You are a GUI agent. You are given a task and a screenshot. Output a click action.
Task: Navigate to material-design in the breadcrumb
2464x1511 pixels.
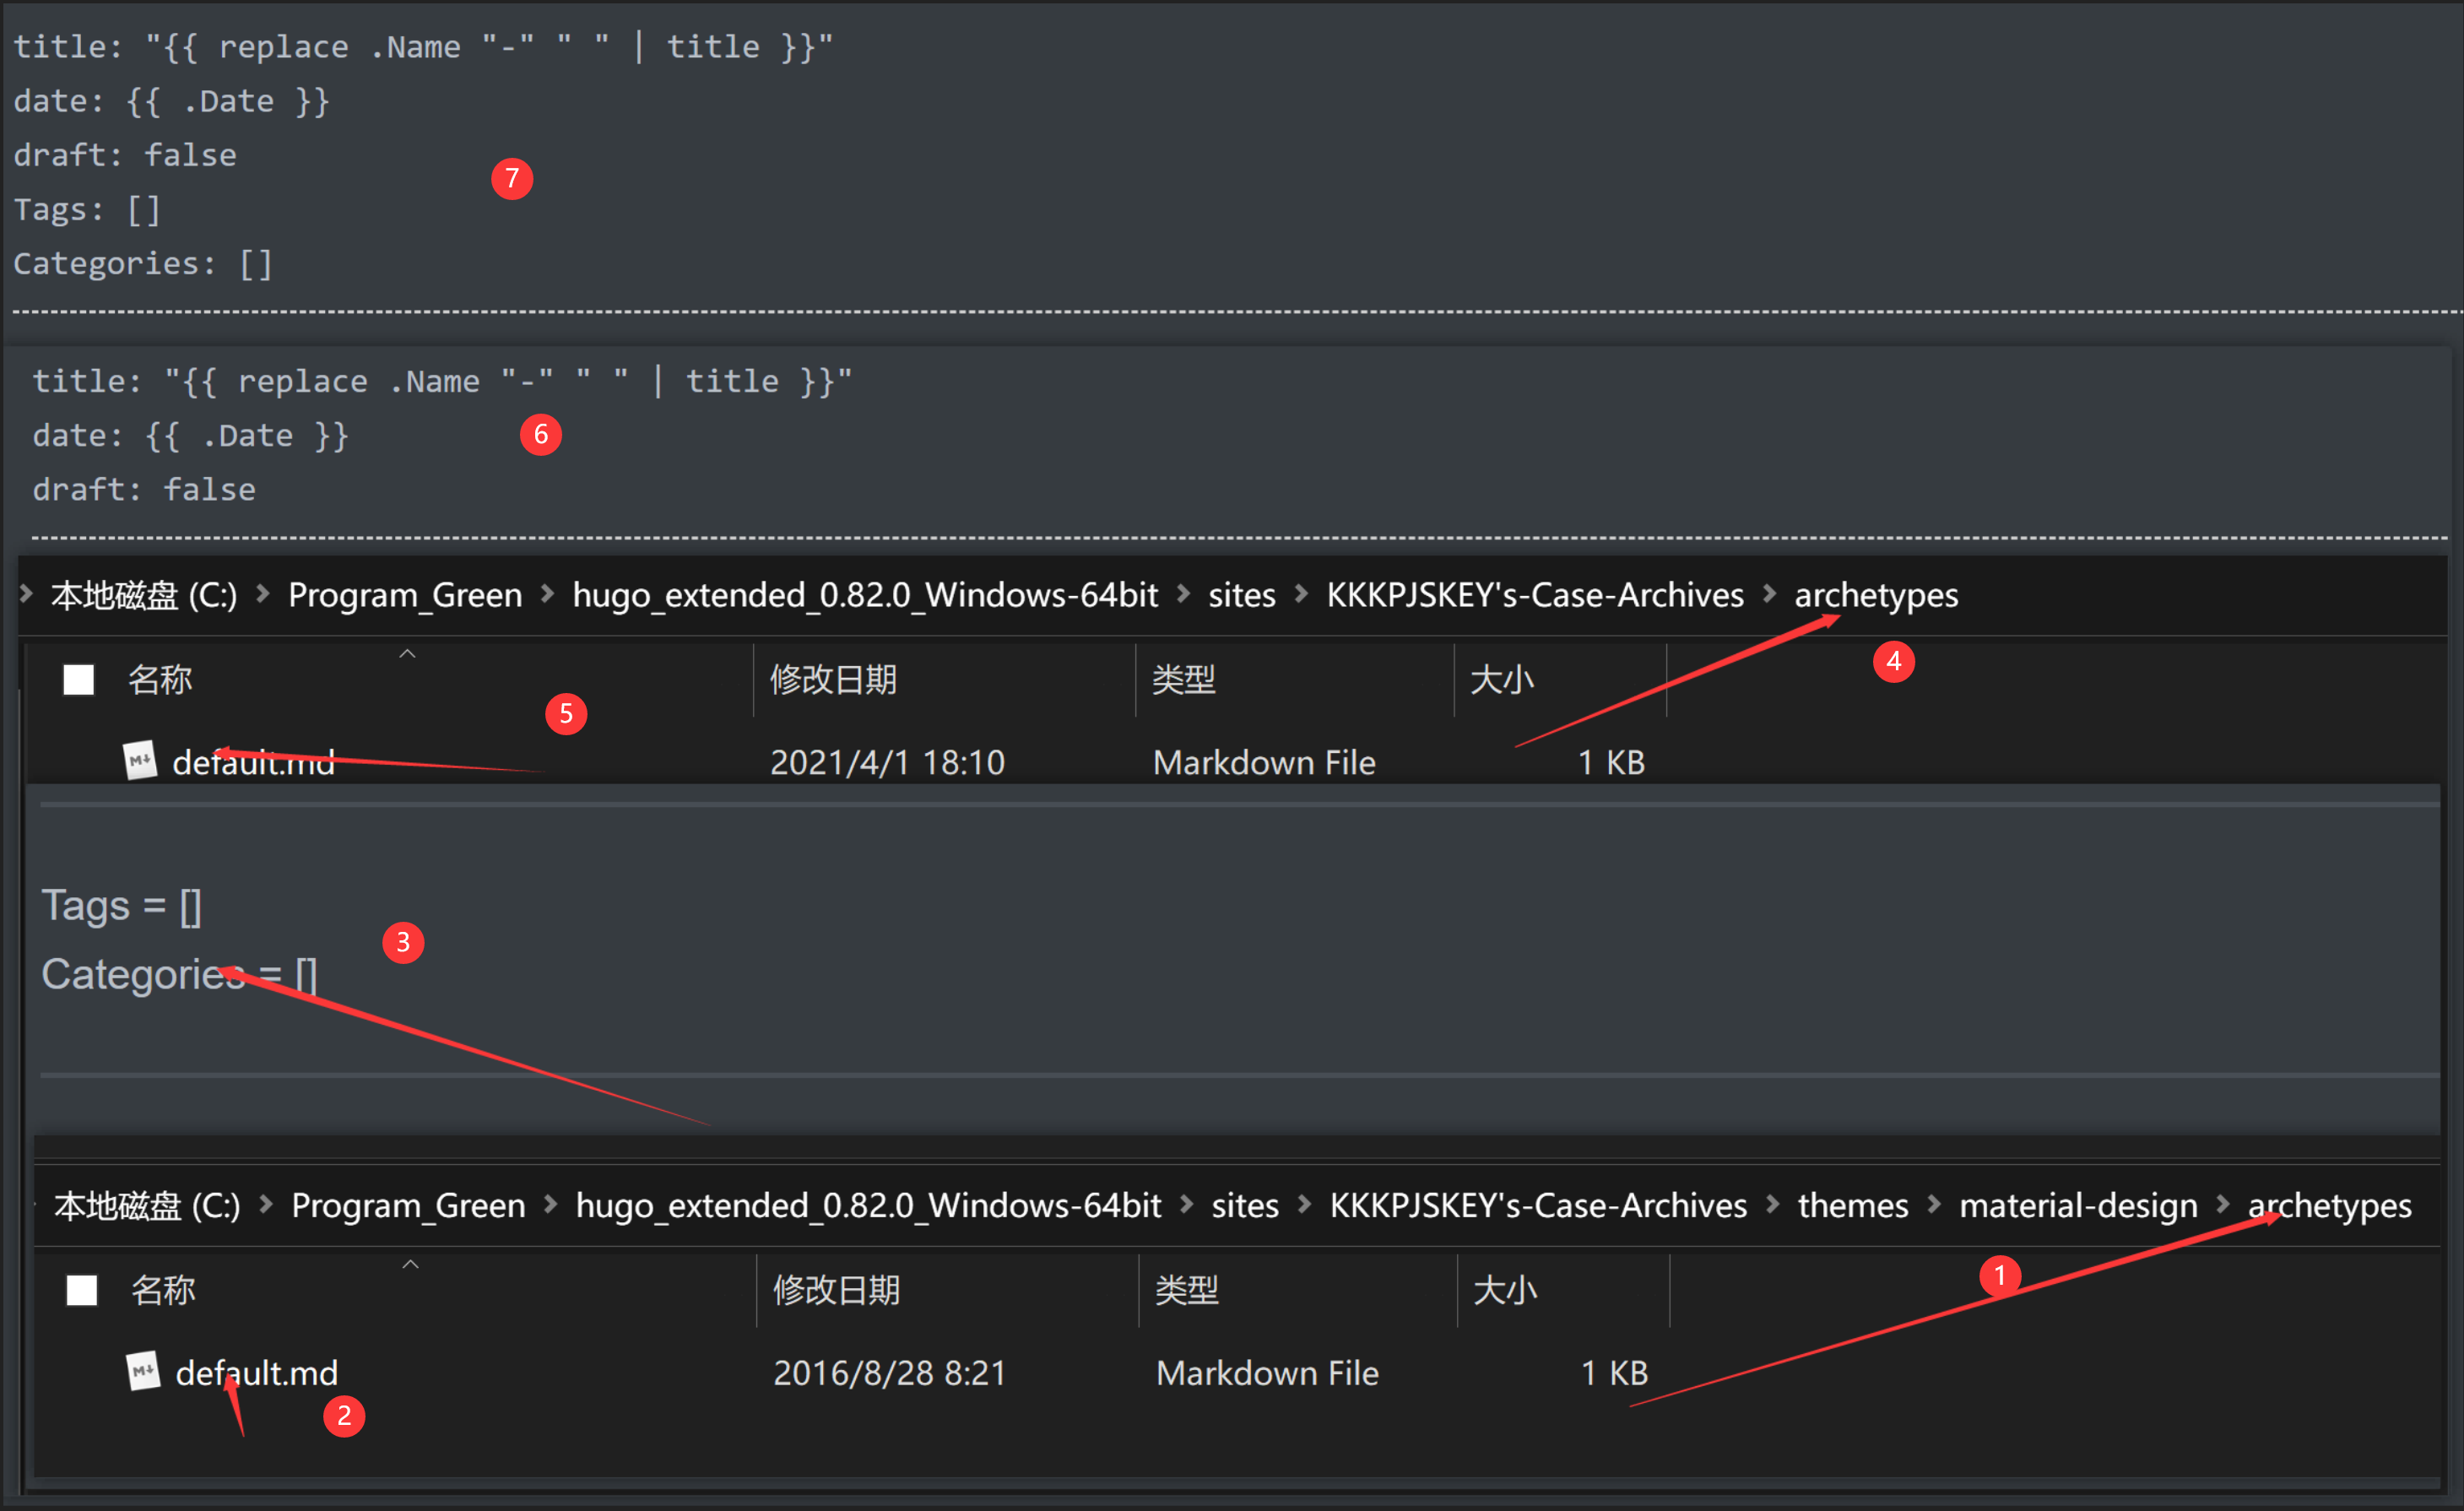(x=2077, y=1205)
